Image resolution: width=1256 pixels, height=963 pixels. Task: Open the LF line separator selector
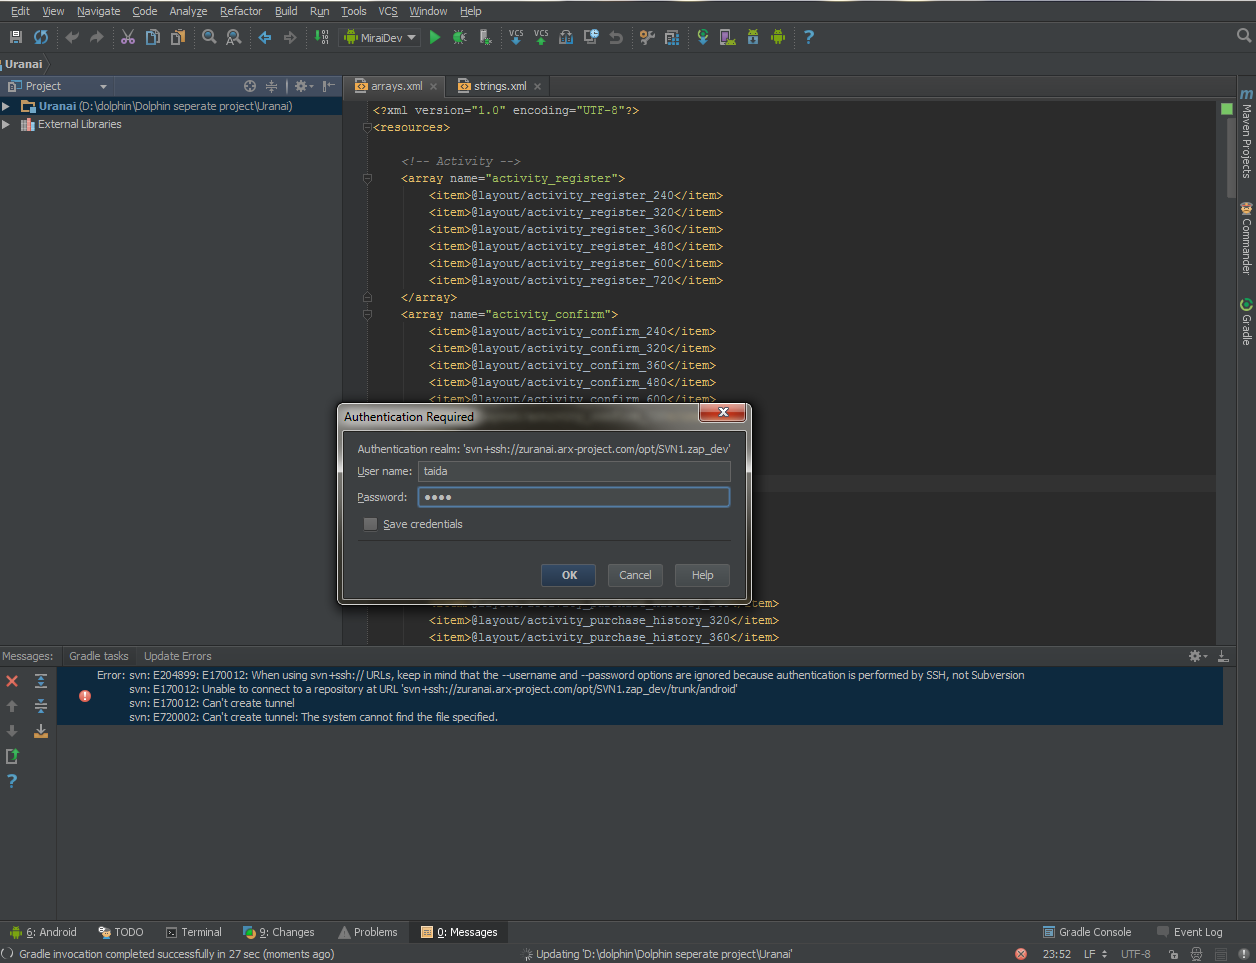(1096, 954)
